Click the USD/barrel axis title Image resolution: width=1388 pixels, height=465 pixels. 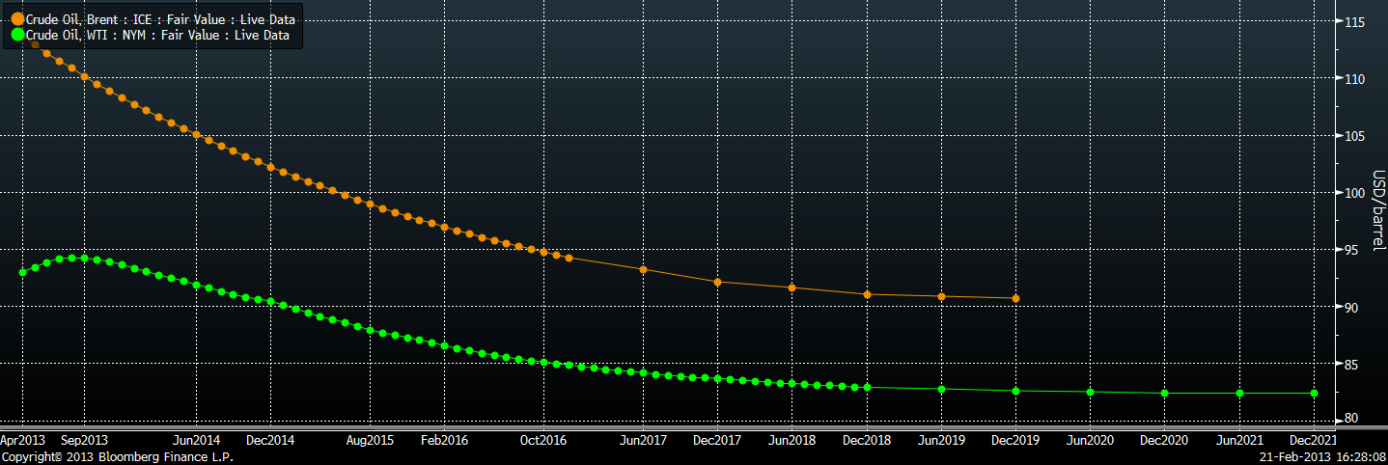[x=1377, y=210]
